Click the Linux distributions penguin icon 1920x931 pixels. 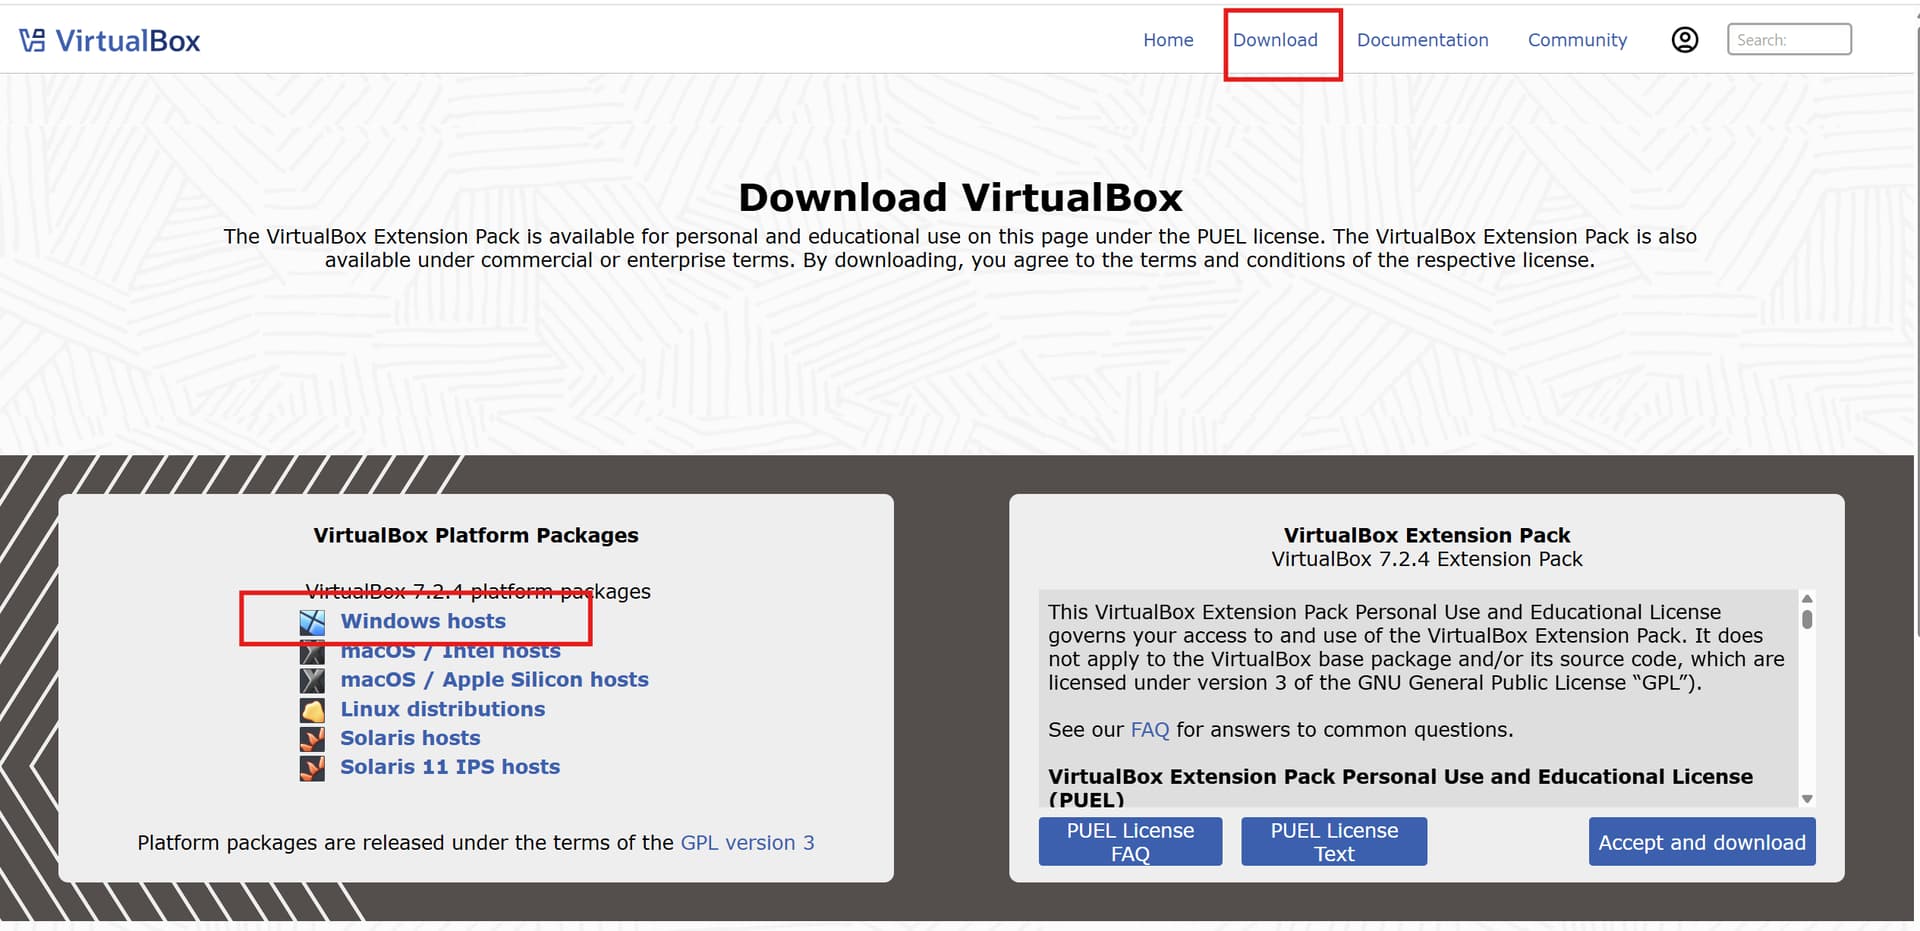(312, 710)
